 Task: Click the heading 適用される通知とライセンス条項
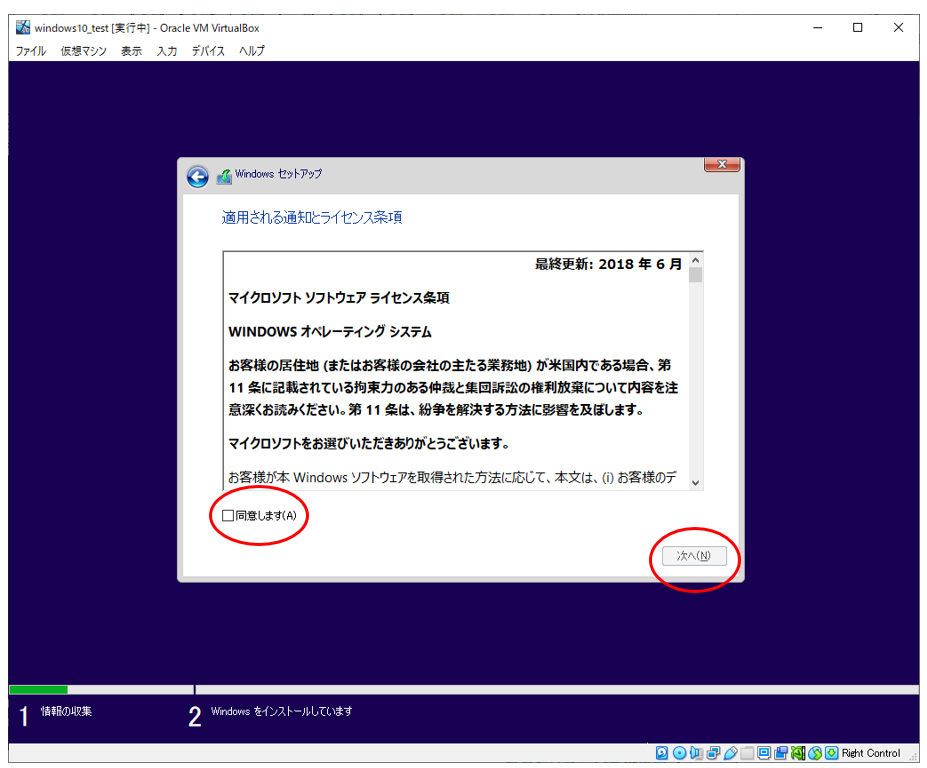312,218
